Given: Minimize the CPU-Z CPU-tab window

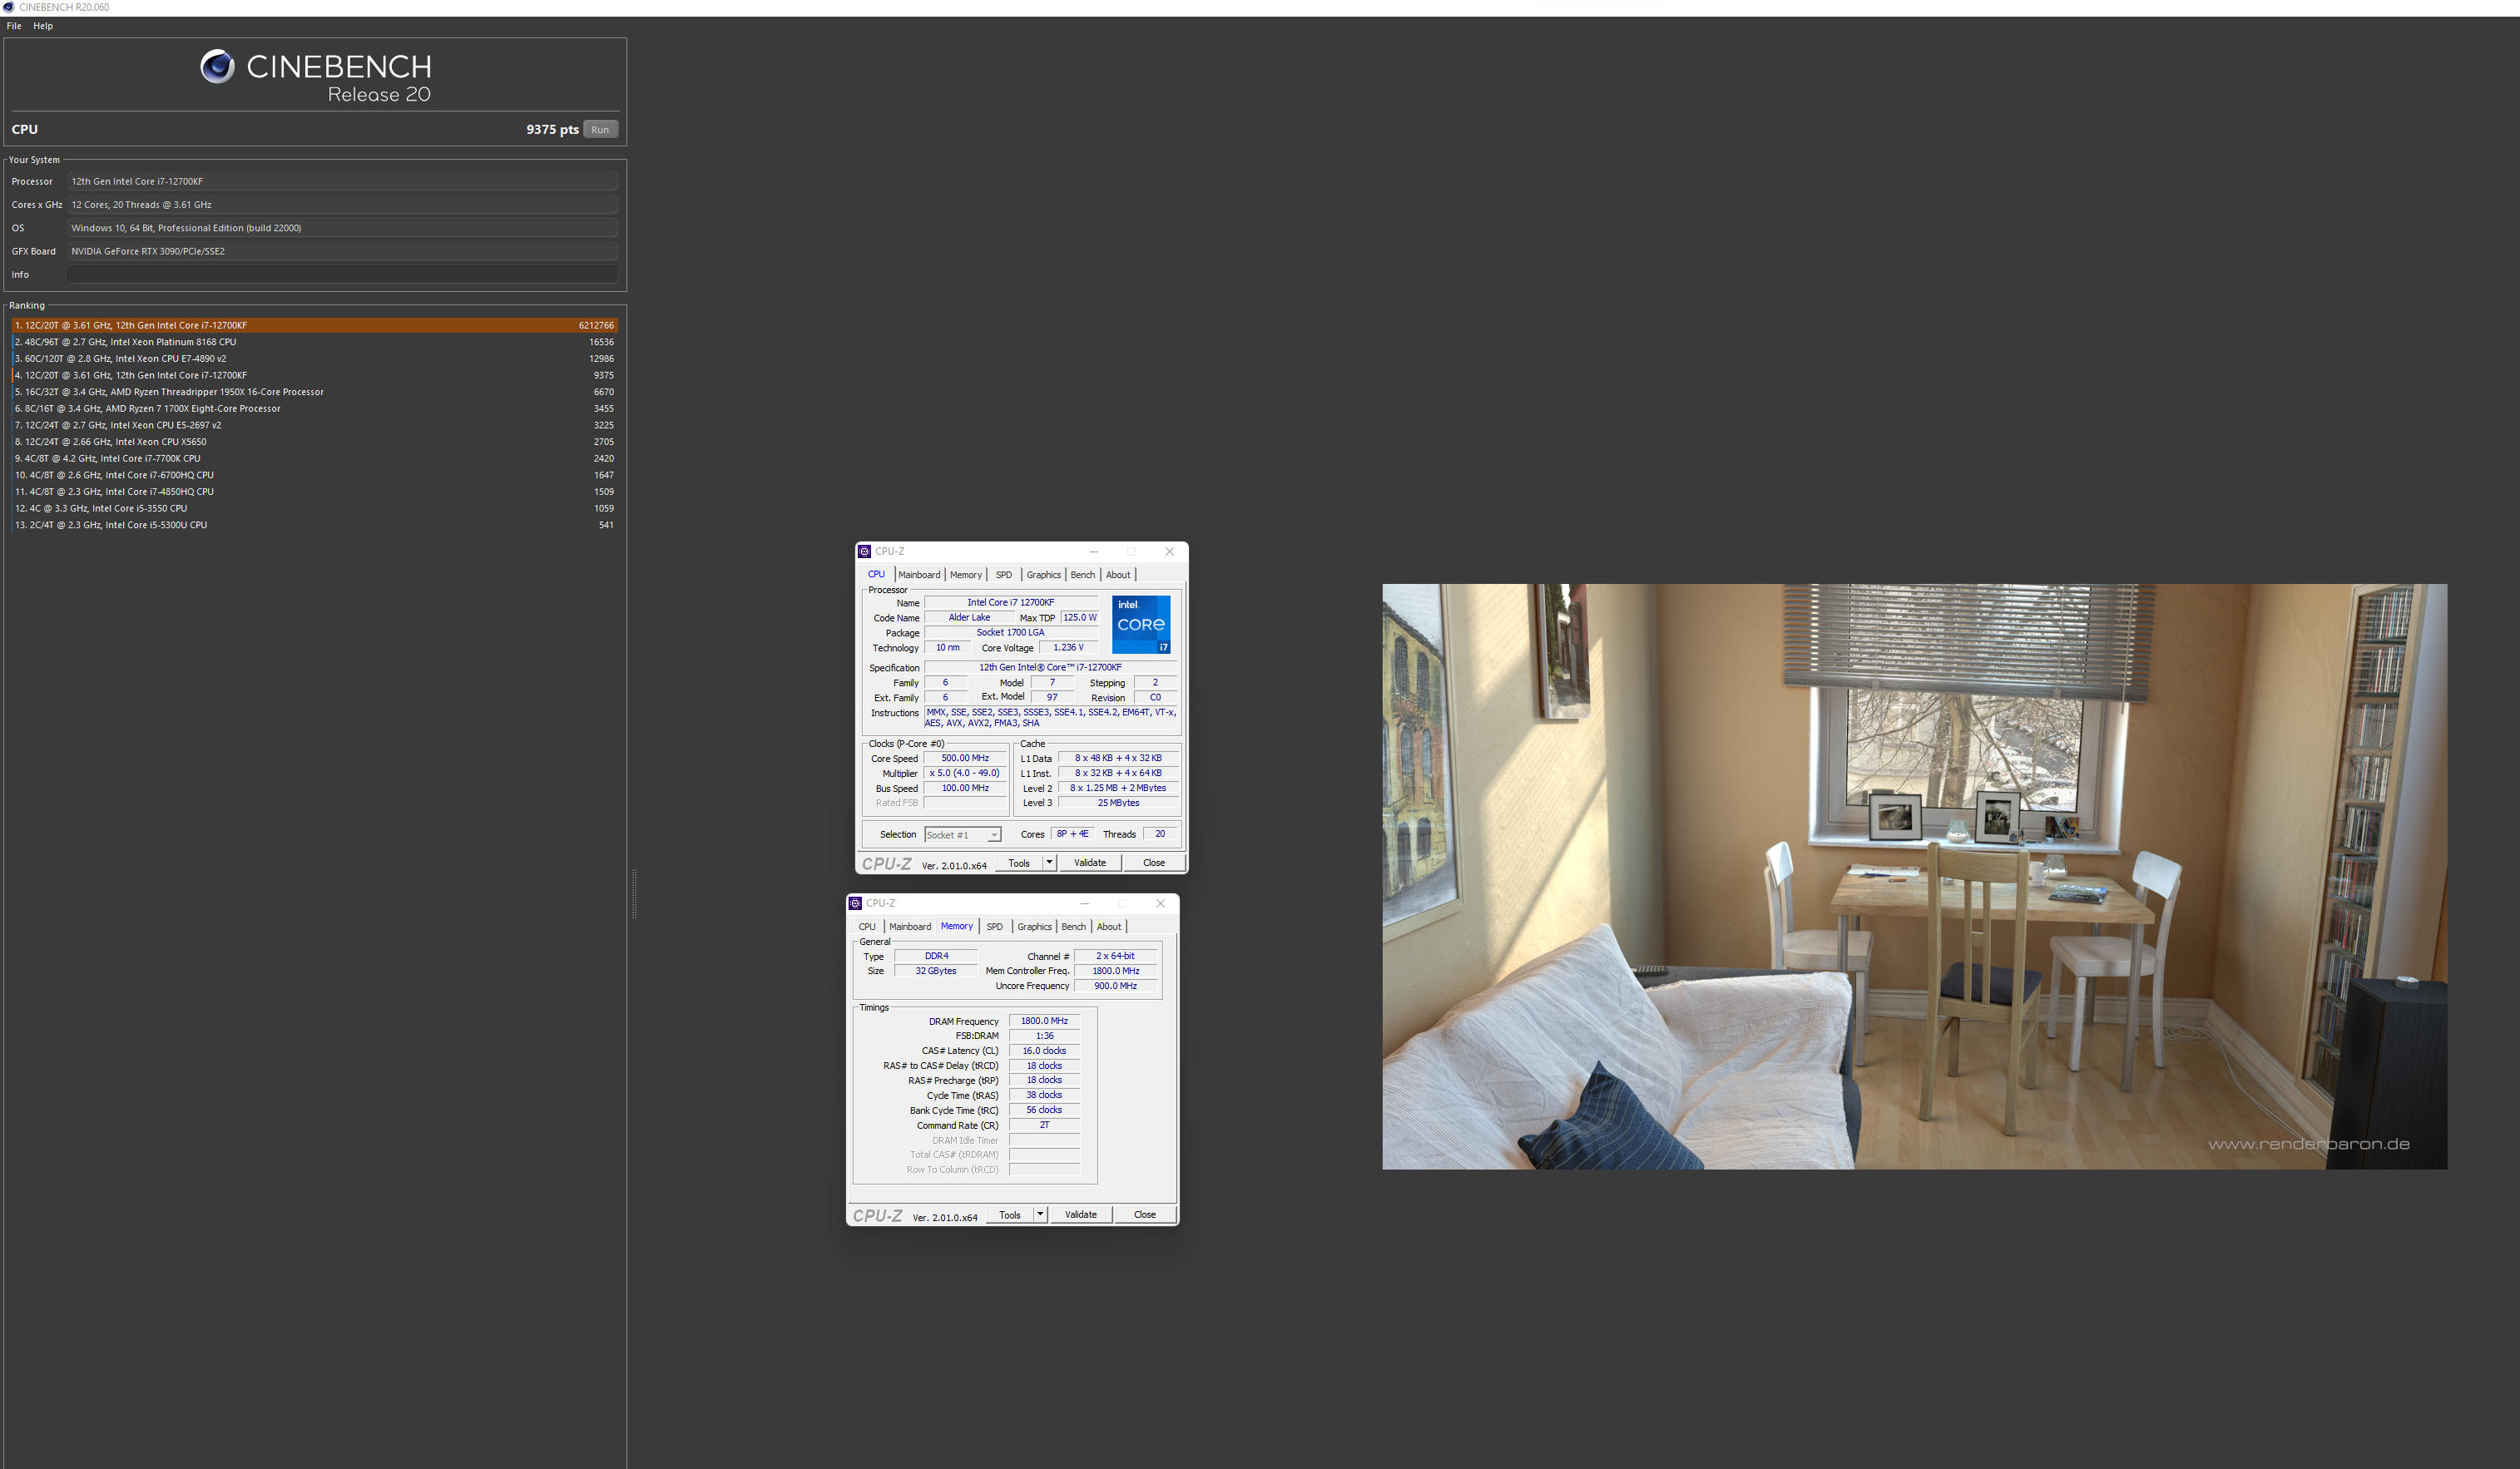Looking at the screenshot, I should (x=1094, y=551).
